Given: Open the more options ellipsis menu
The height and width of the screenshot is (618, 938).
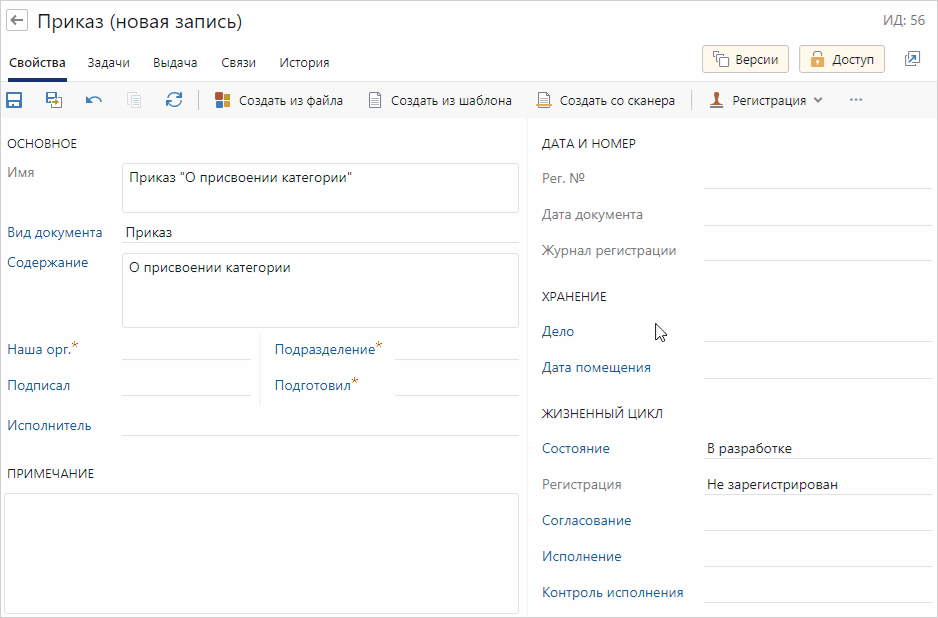Looking at the screenshot, I should (855, 100).
